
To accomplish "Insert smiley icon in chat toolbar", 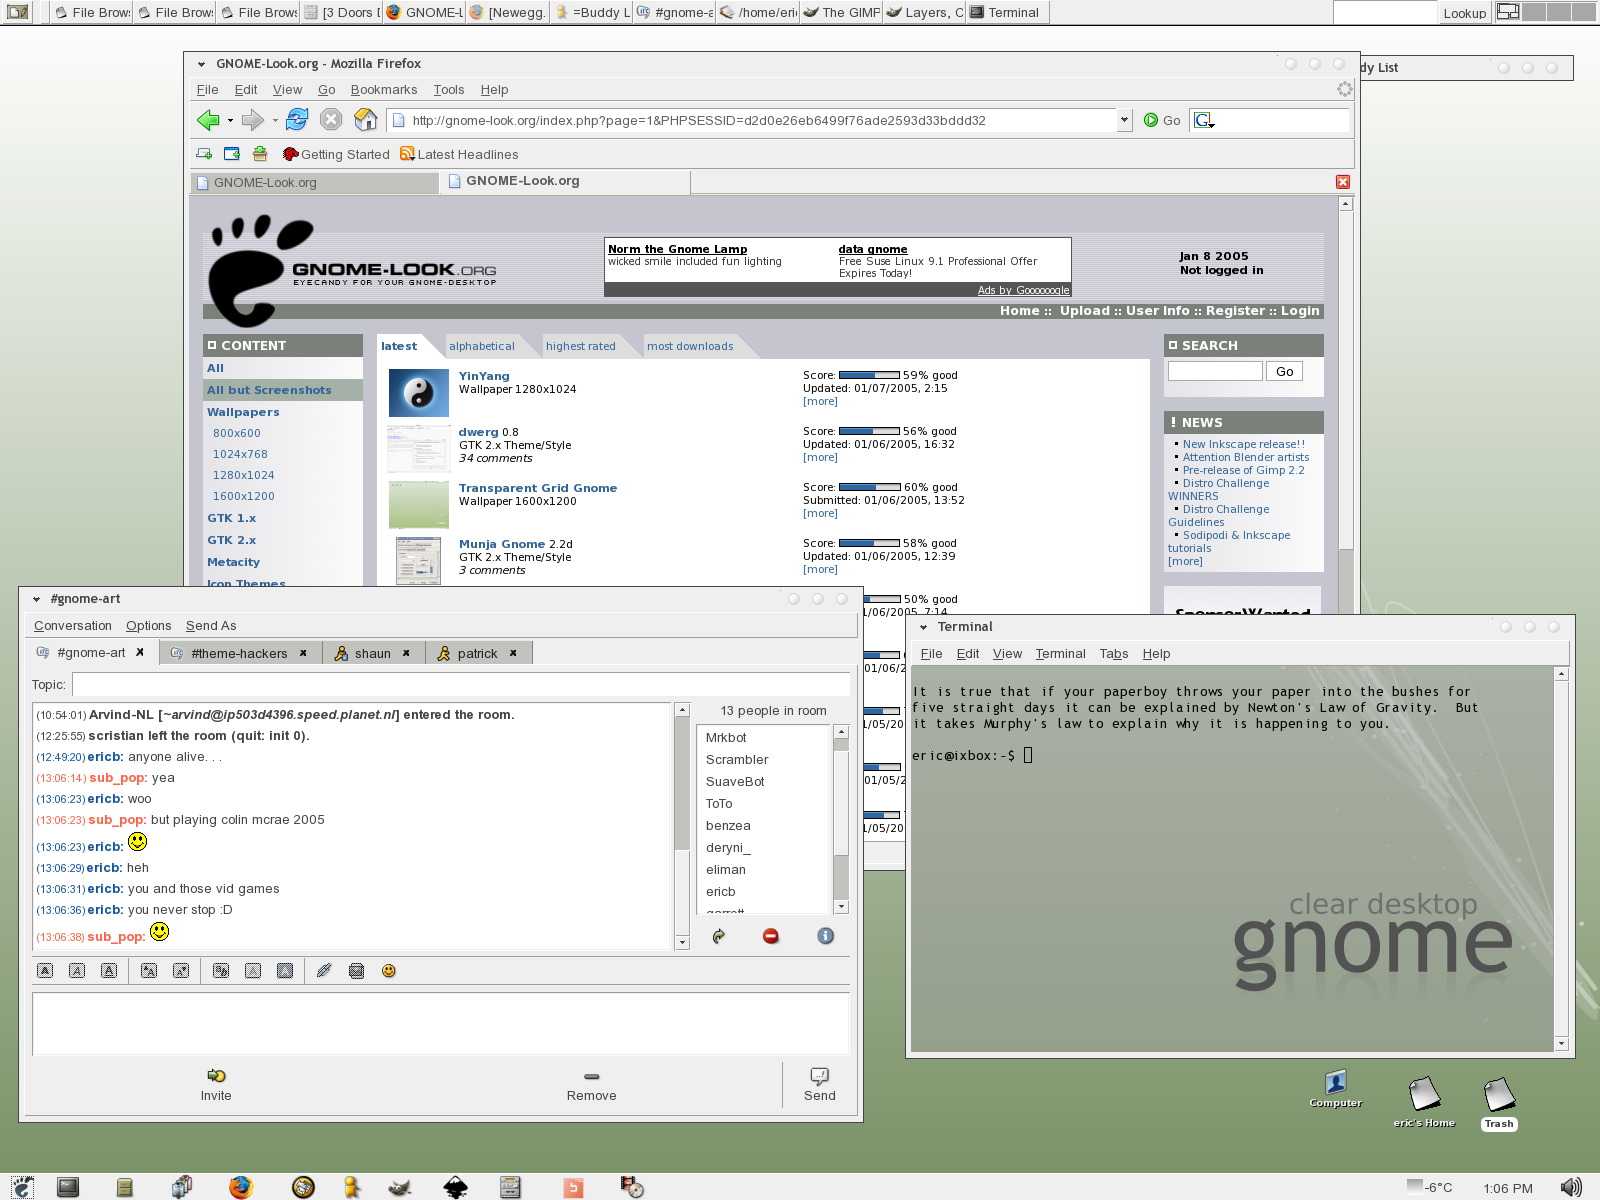I will point(389,971).
